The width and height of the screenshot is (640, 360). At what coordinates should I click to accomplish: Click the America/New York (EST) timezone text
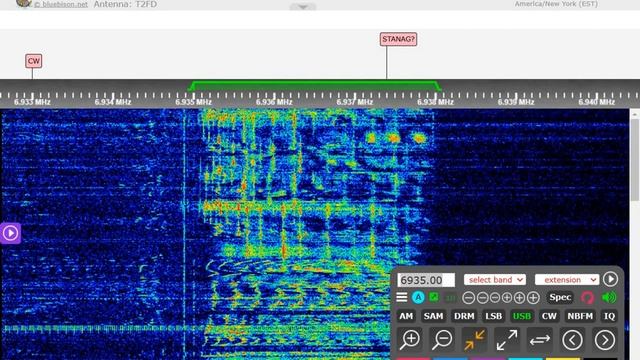pos(556,4)
